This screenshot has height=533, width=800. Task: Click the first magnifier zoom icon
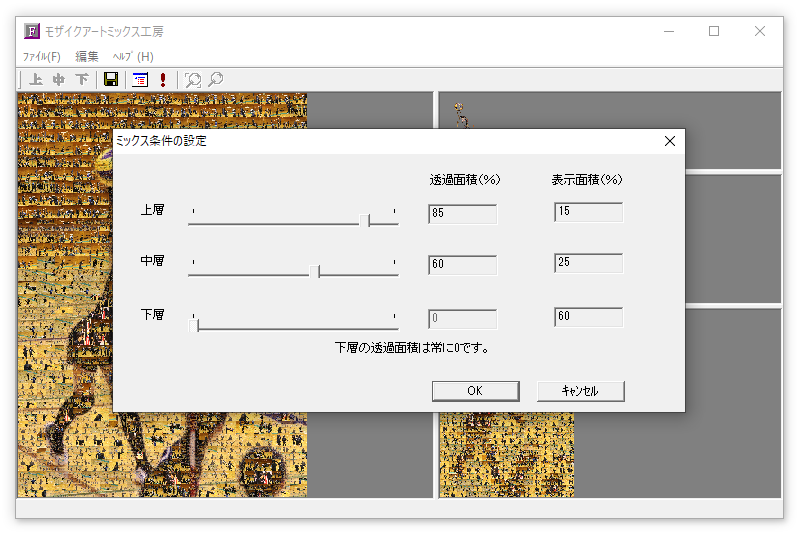point(192,79)
